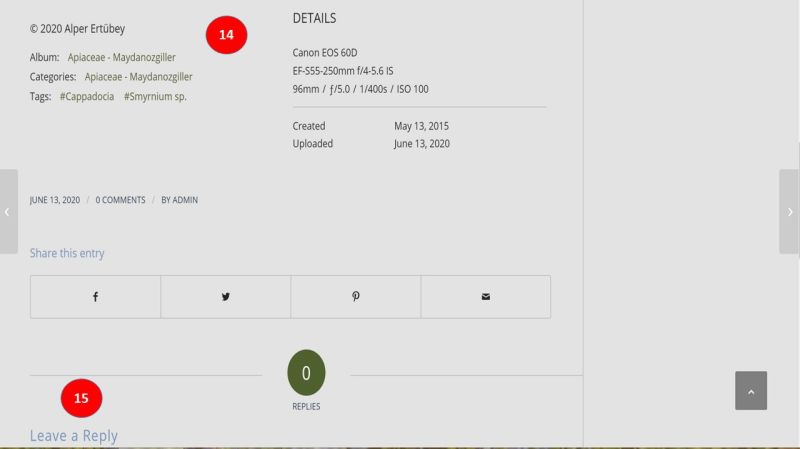The width and height of the screenshot is (800, 449).
Task: Jump to the 0 Comments link
Action: (120, 200)
